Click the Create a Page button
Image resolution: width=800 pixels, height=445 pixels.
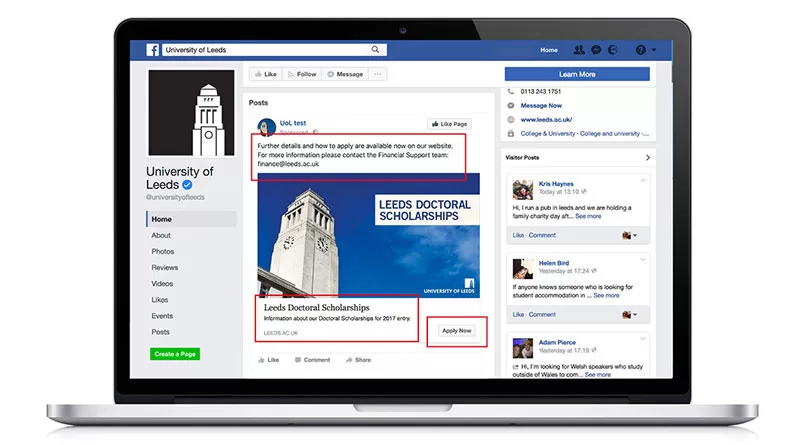pos(175,354)
